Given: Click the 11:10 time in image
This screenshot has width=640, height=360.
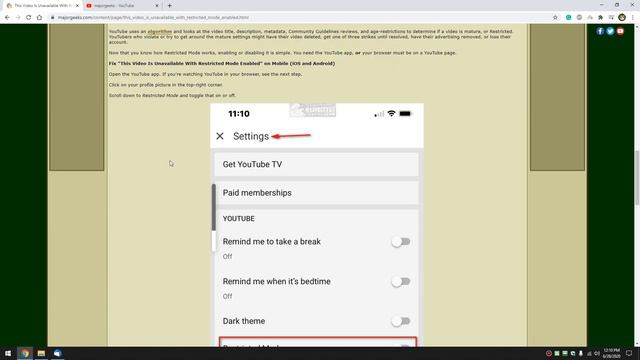Looking at the screenshot, I should click(x=239, y=114).
